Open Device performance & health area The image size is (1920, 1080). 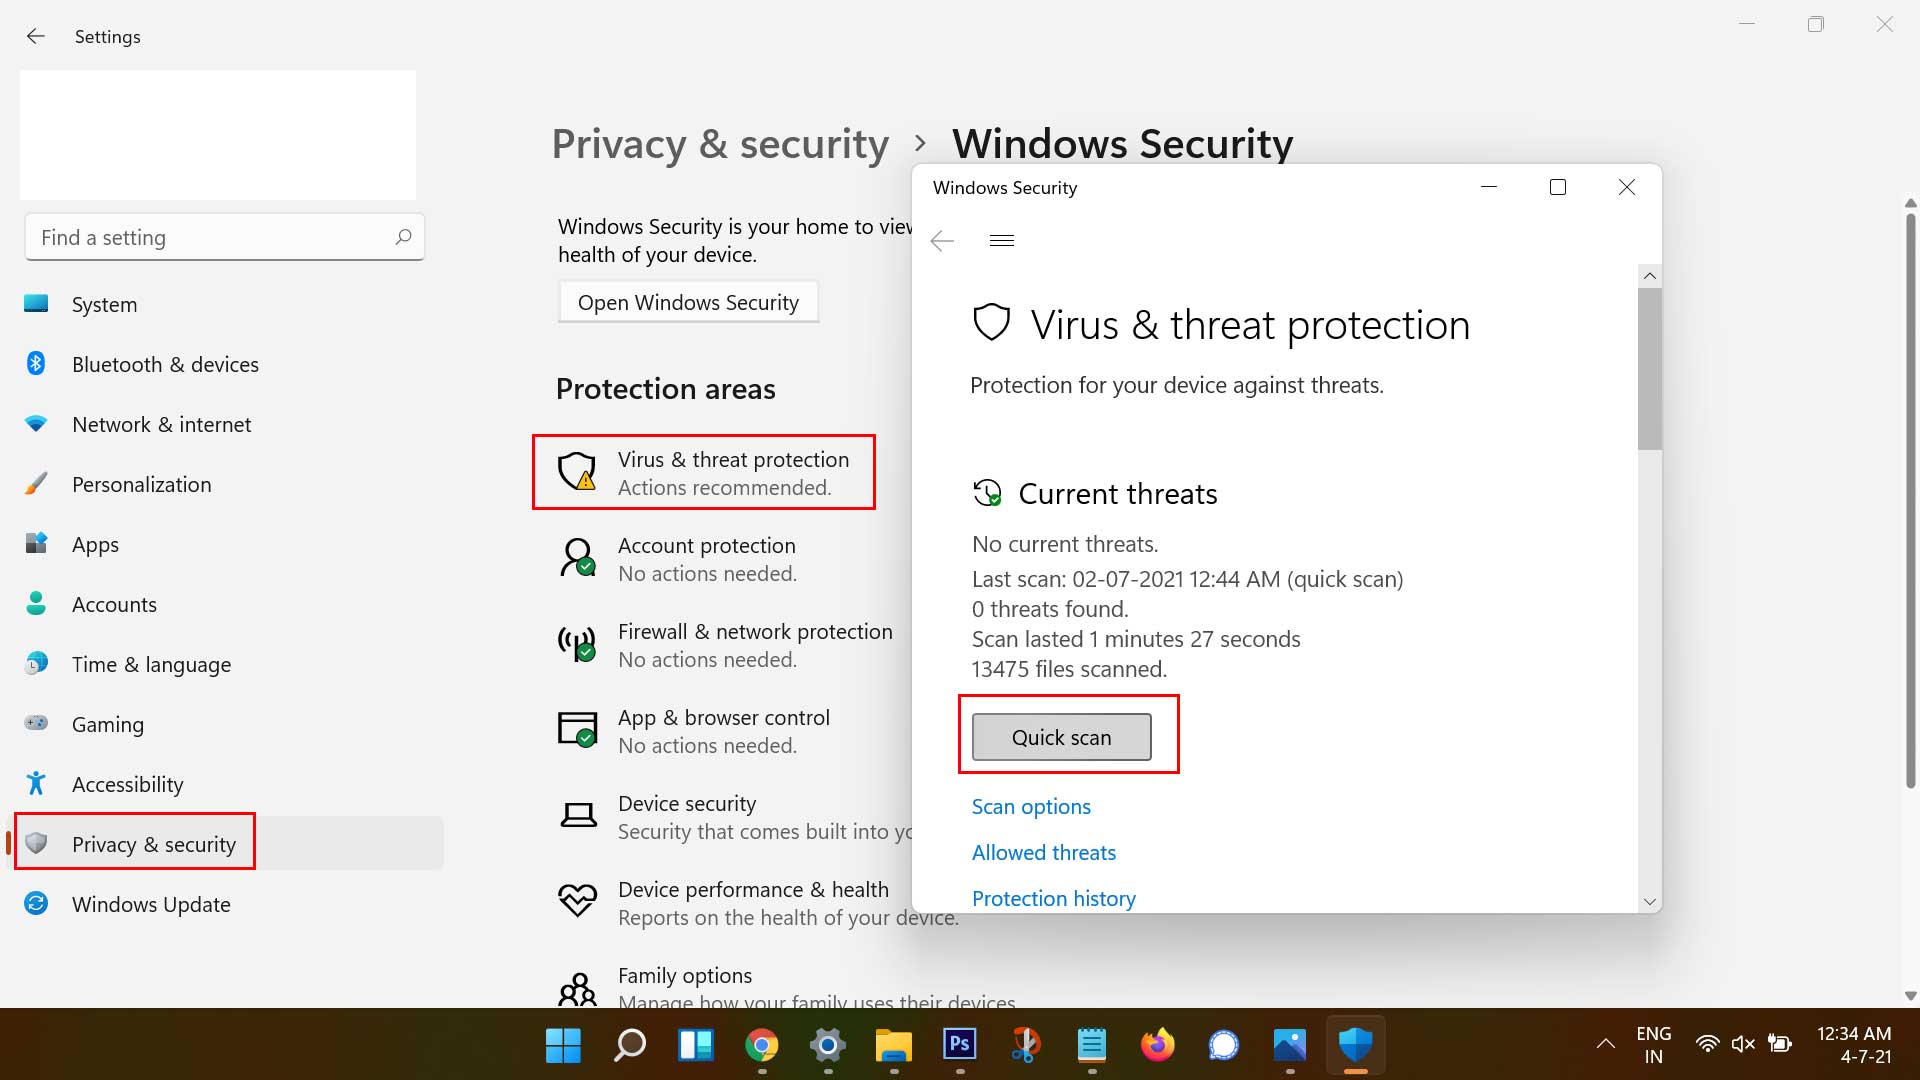(x=752, y=902)
